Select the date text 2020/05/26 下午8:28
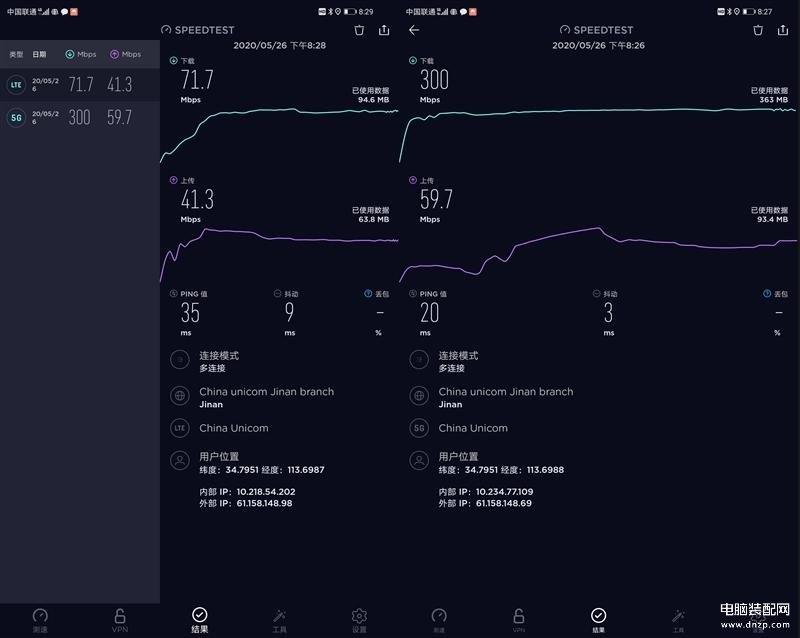 point(280,45)
